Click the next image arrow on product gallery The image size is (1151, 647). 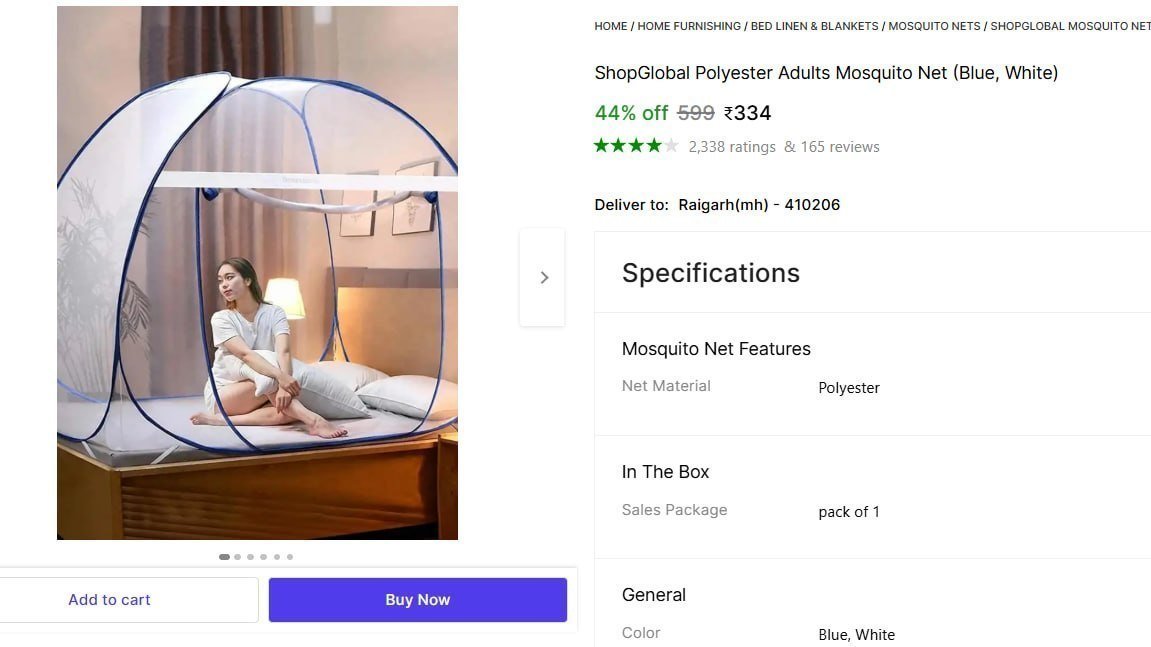coord(543,277)
